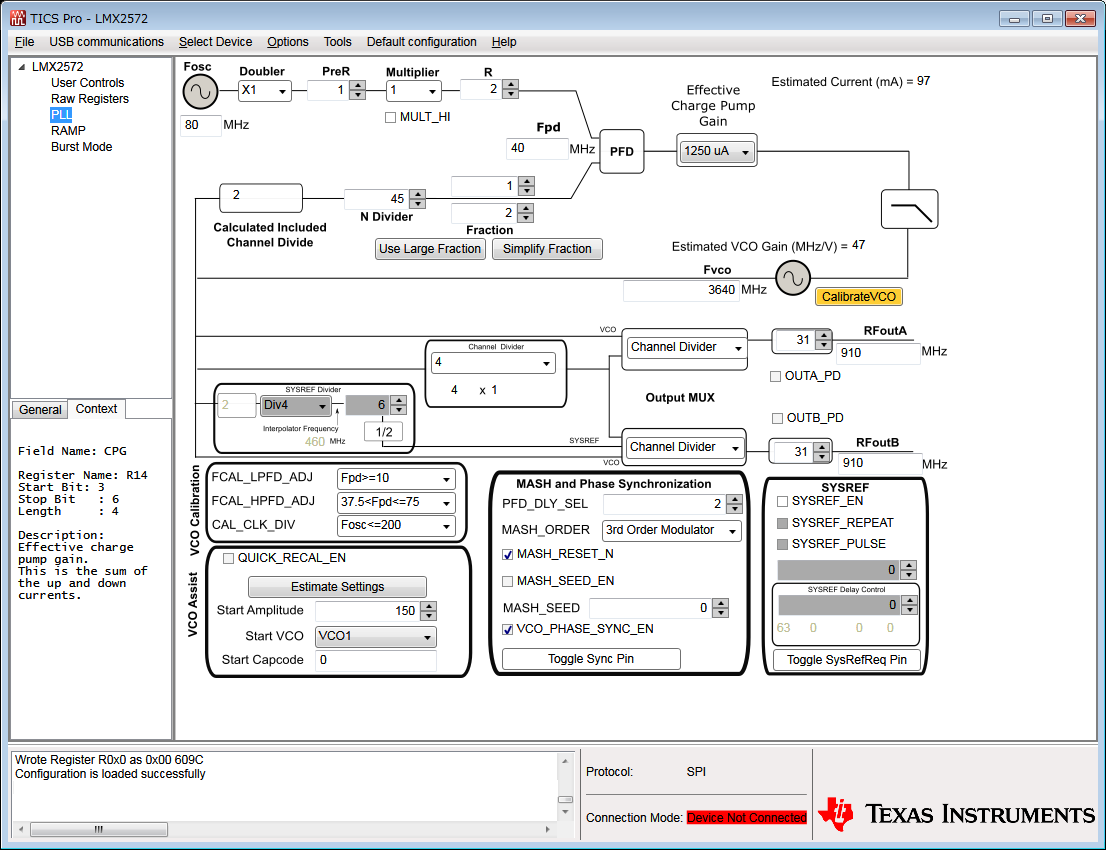
Task: Open the Channel Divider value dropdown
Action: (x=493, y=363)
